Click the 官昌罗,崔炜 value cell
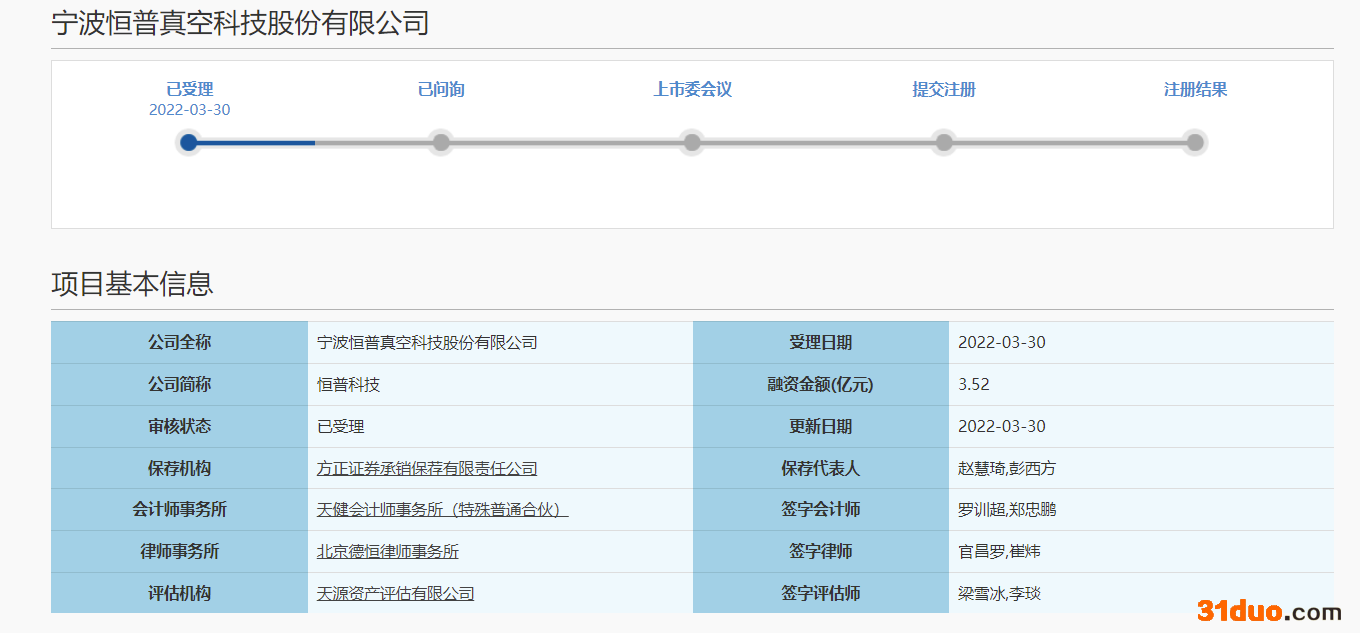The height and width of the screenshot is (633, 1360). click(1141, 552)
